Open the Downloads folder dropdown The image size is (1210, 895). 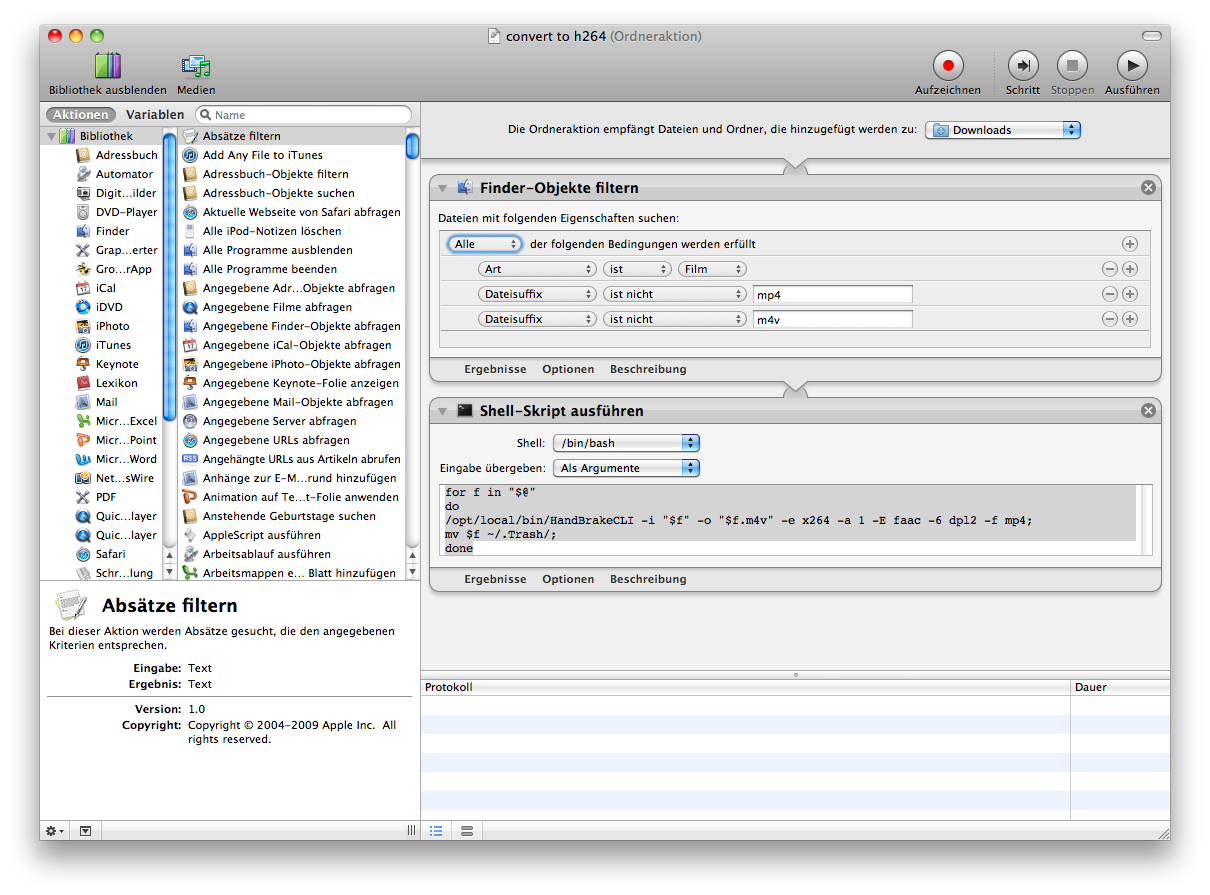click(1003, 130)
